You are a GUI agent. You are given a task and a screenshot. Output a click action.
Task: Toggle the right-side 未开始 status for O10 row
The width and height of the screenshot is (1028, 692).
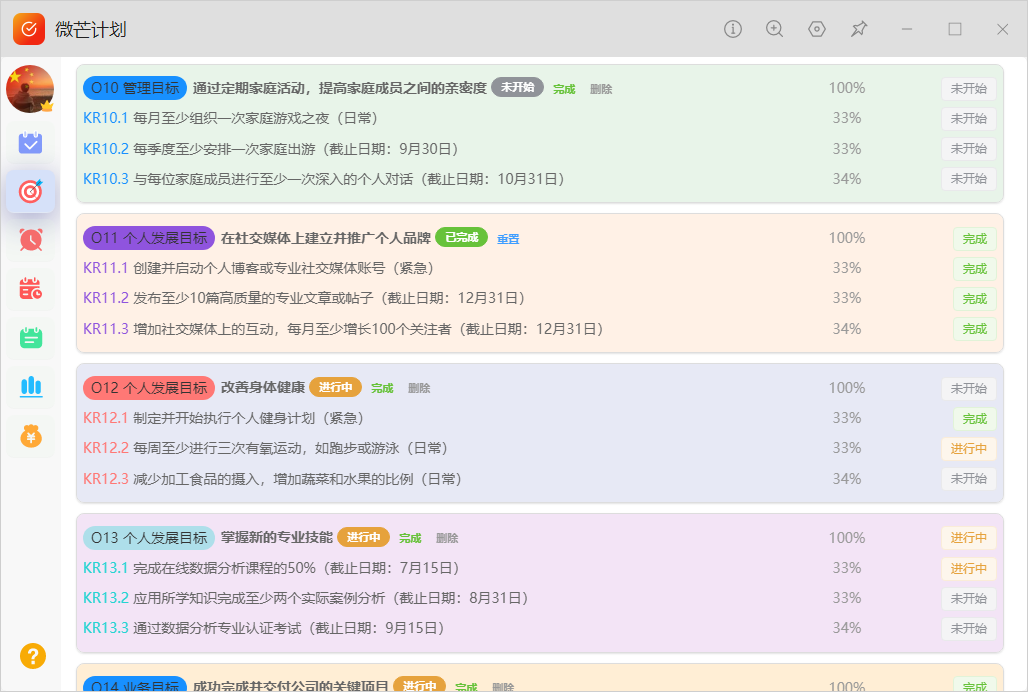coord(968,88)
